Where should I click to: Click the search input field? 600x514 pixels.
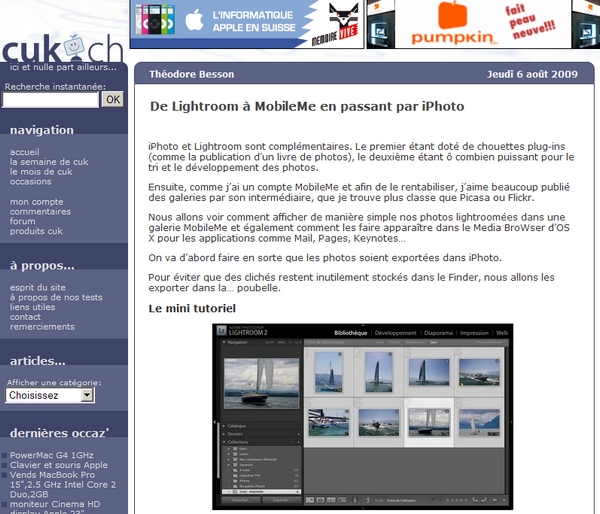click(x=51, y=100)
